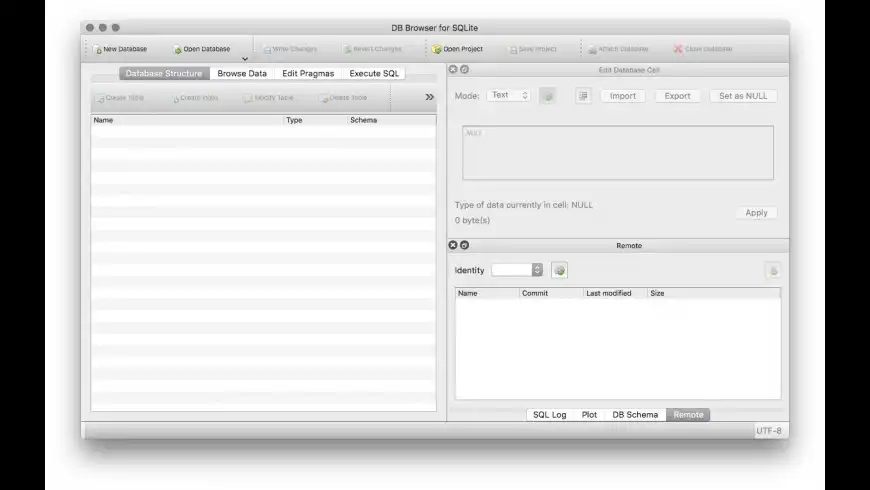This screenshot has width=870, height=490.
Task: Float the Edit Database Cell panel
Action: pyautogui.click(x=464, y=69)
